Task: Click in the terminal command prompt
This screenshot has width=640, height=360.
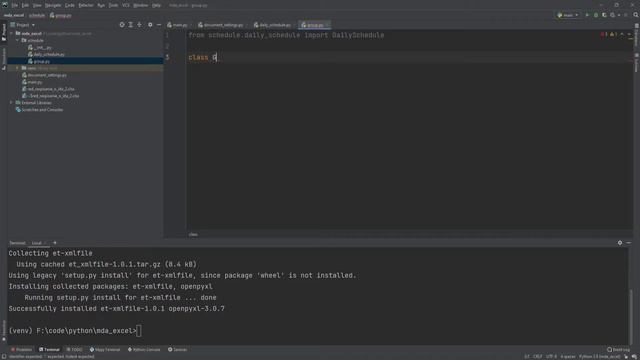Action: 139,331
